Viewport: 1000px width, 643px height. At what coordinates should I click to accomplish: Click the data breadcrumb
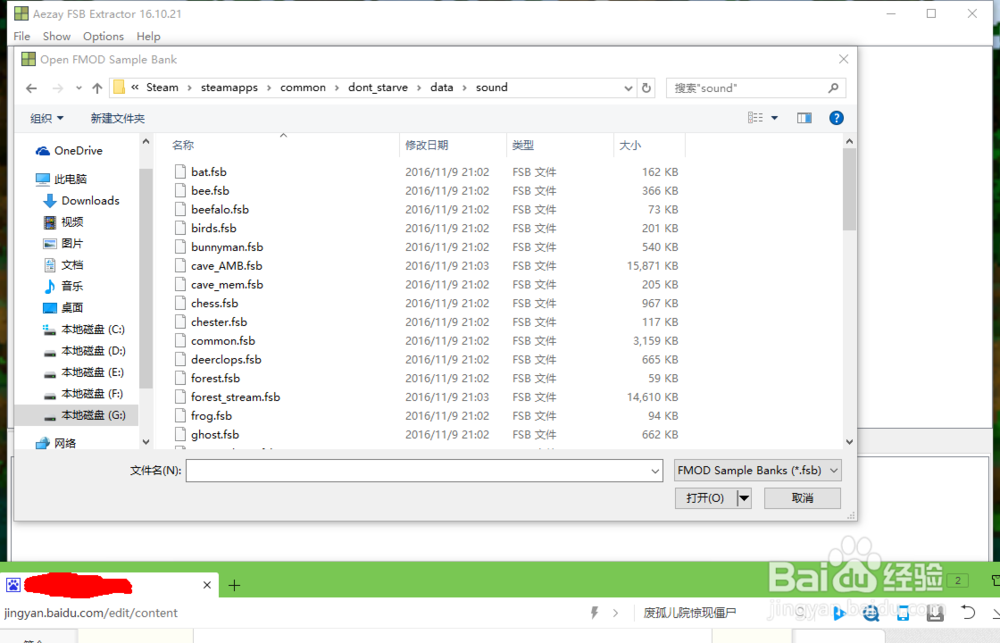click(441, 87)
